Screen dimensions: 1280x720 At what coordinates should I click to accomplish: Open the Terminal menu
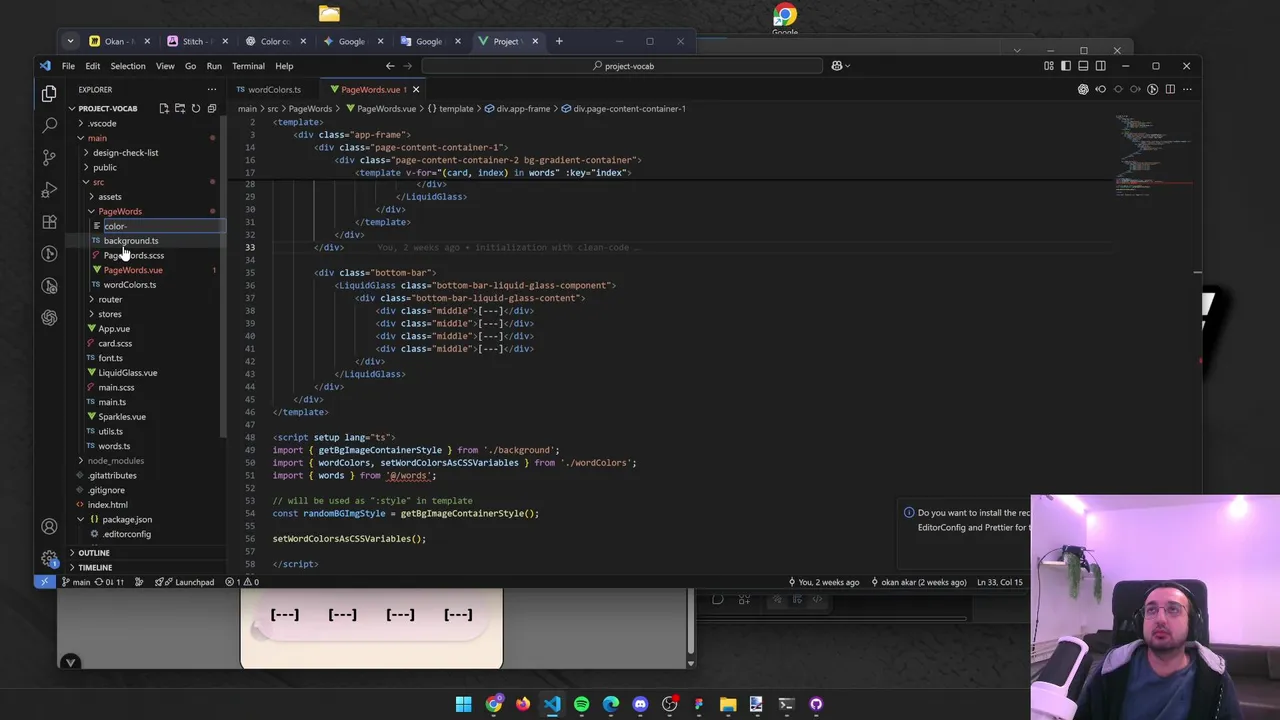tap(248, 66)
